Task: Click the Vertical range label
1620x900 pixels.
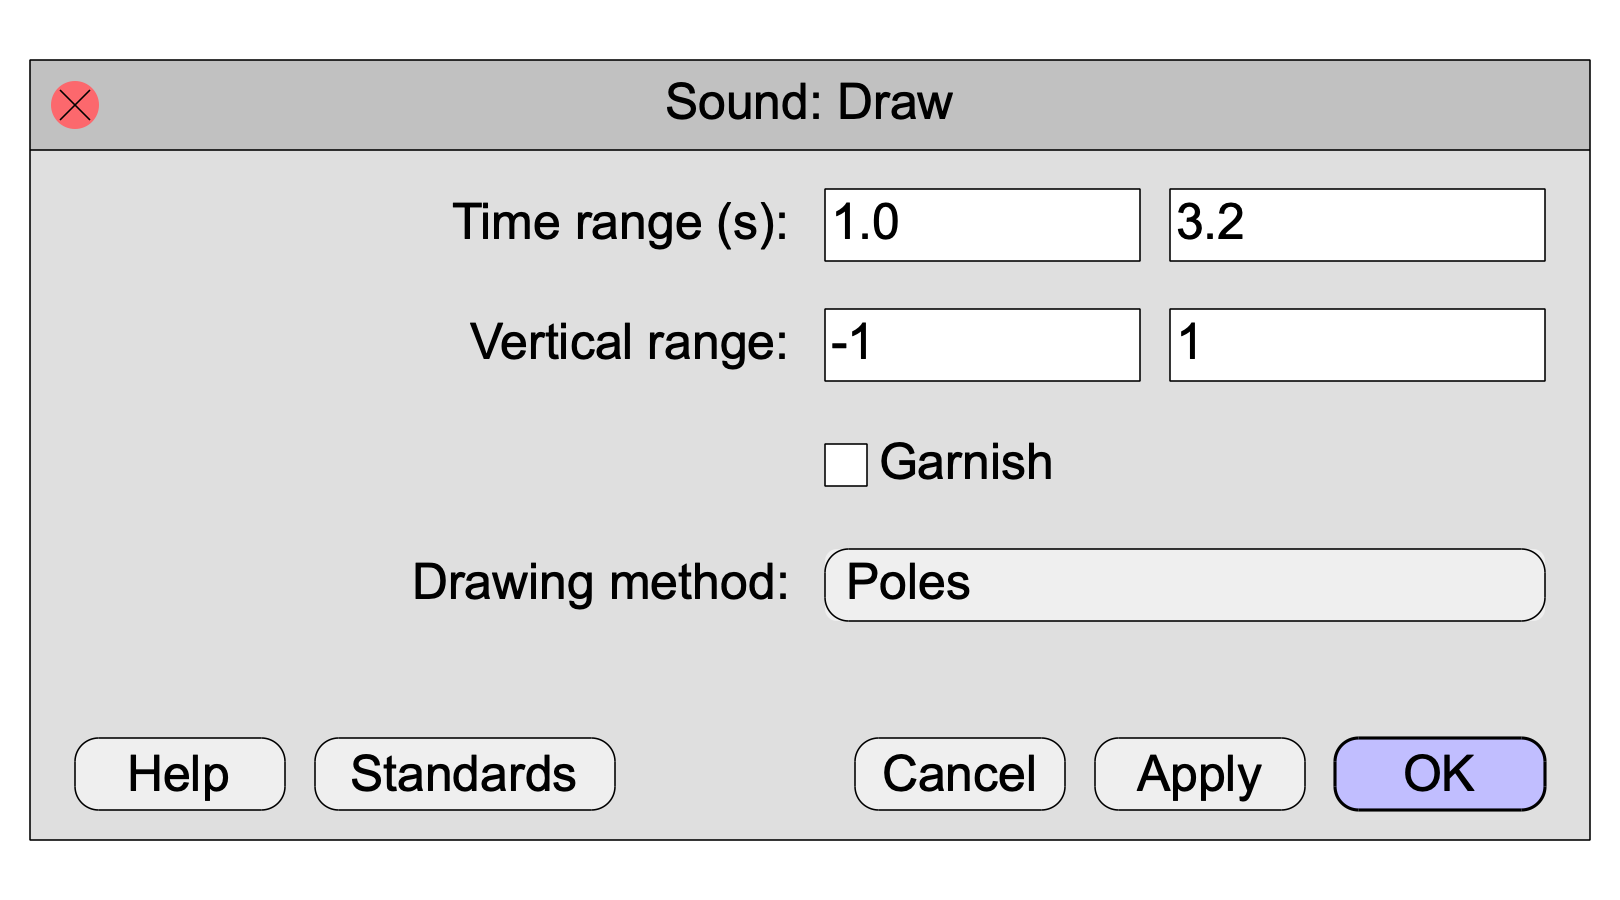Action: click(x=629, y=343)
